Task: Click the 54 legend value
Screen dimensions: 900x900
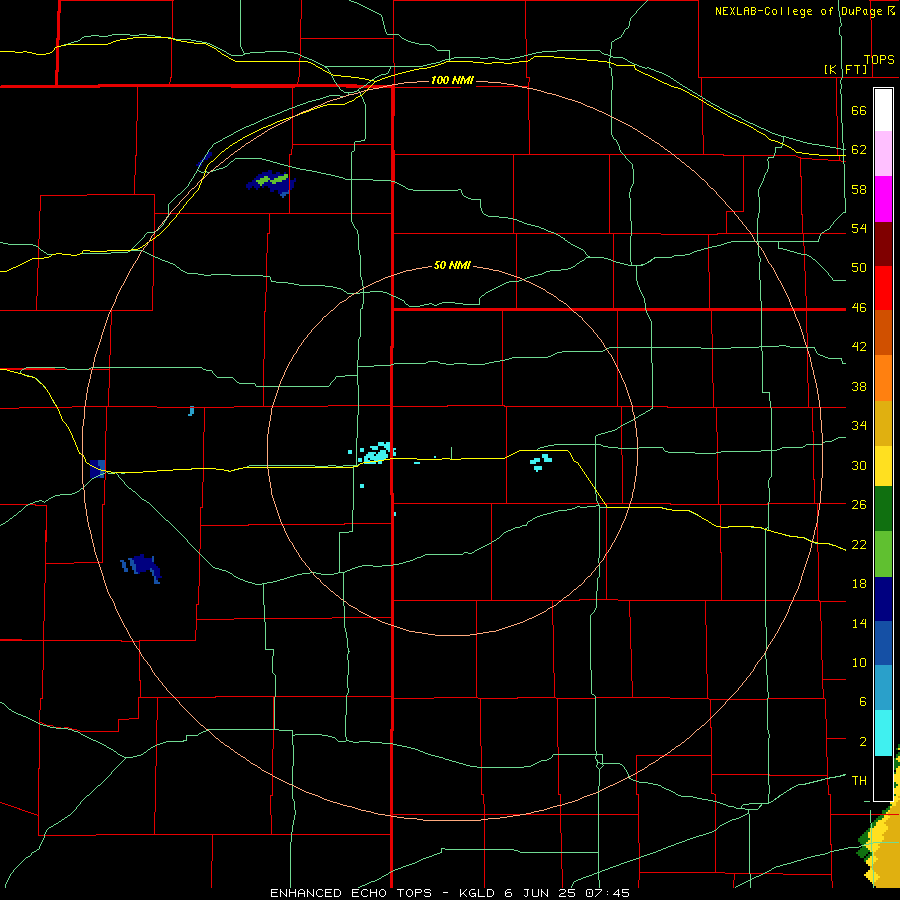Action: click(859, 228)
